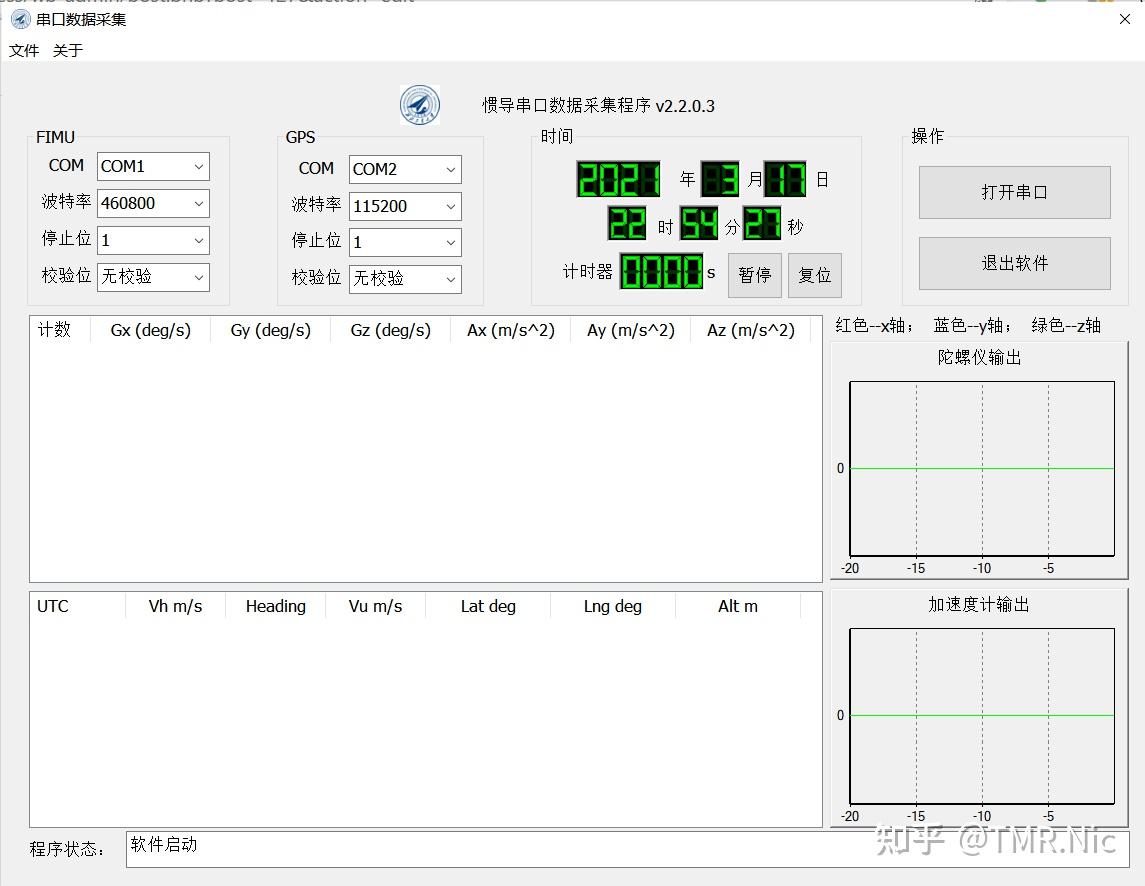Click the 惯导串口数据采集程序 v2.2.0.3 title text
This screenshot has width=1145, height=886.
coord(598,106)
